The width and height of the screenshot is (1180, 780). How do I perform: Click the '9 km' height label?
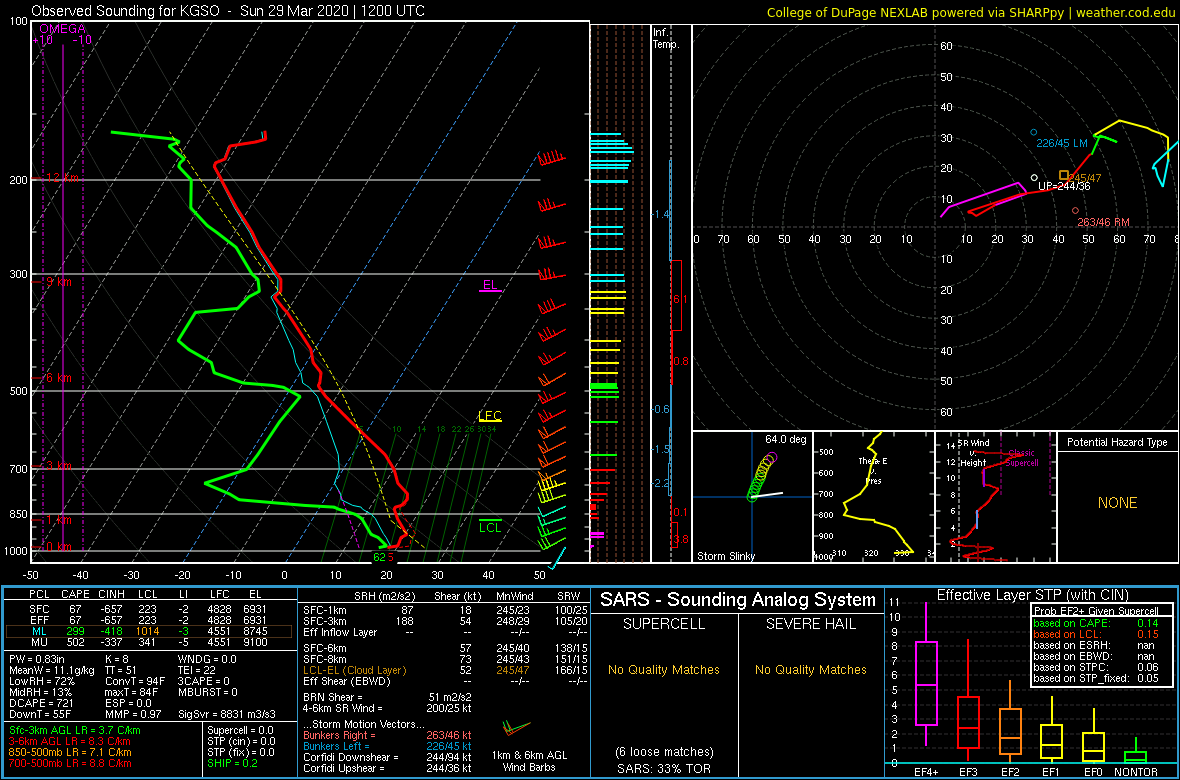click(57, 282)
